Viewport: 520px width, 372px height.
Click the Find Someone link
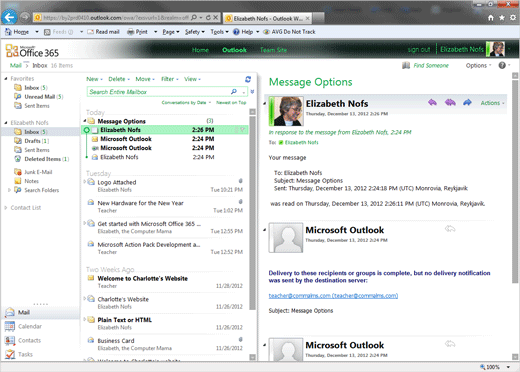431,65
